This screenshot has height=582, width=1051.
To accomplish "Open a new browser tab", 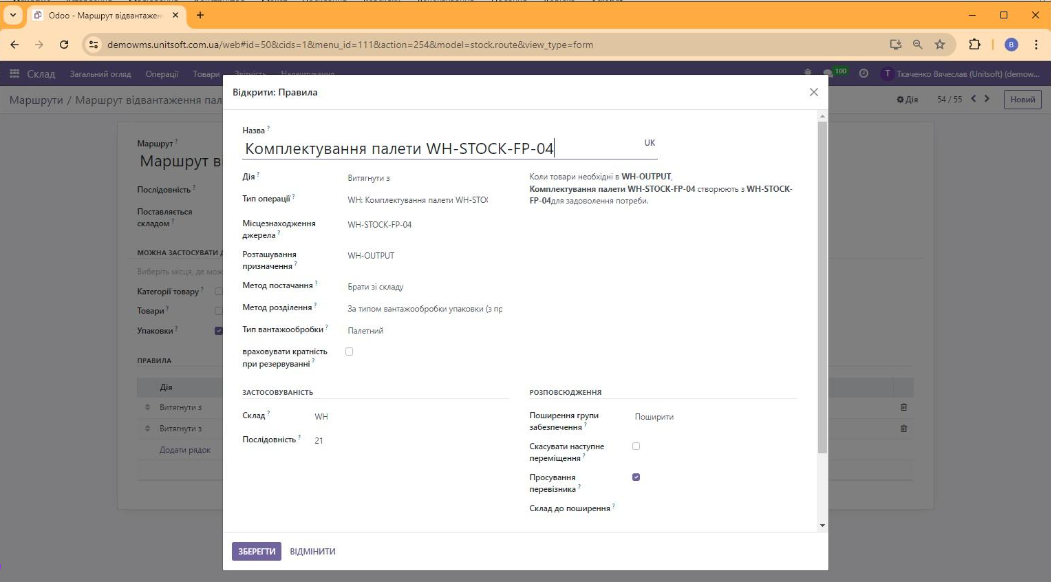I will click(x=200, y=15).
